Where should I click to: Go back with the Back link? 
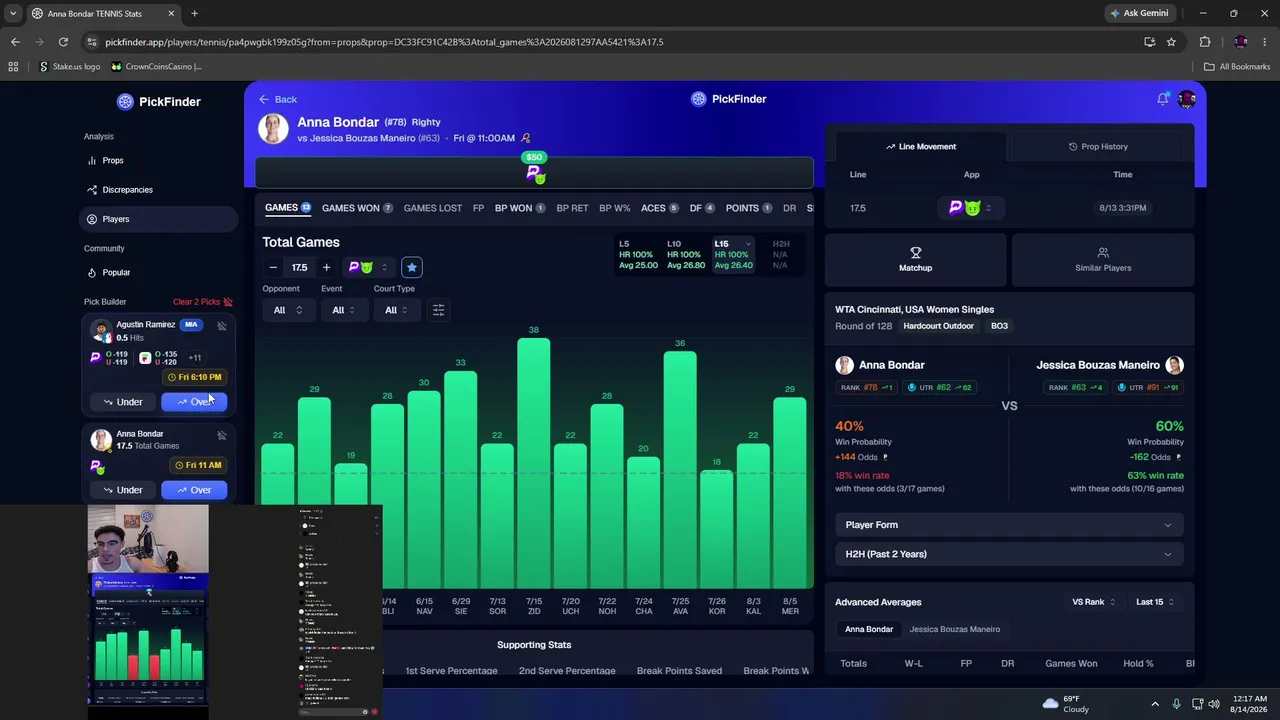[x=278, y=99]
